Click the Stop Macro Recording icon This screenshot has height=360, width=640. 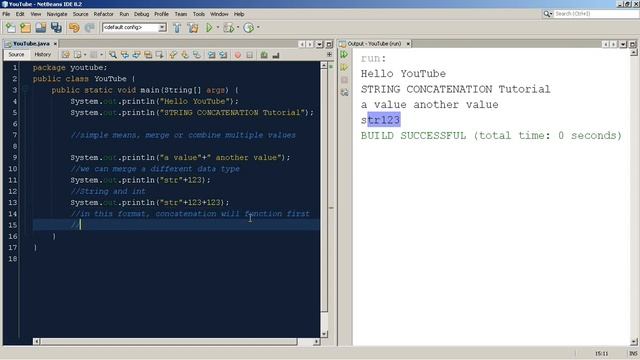tap(249, 55)
